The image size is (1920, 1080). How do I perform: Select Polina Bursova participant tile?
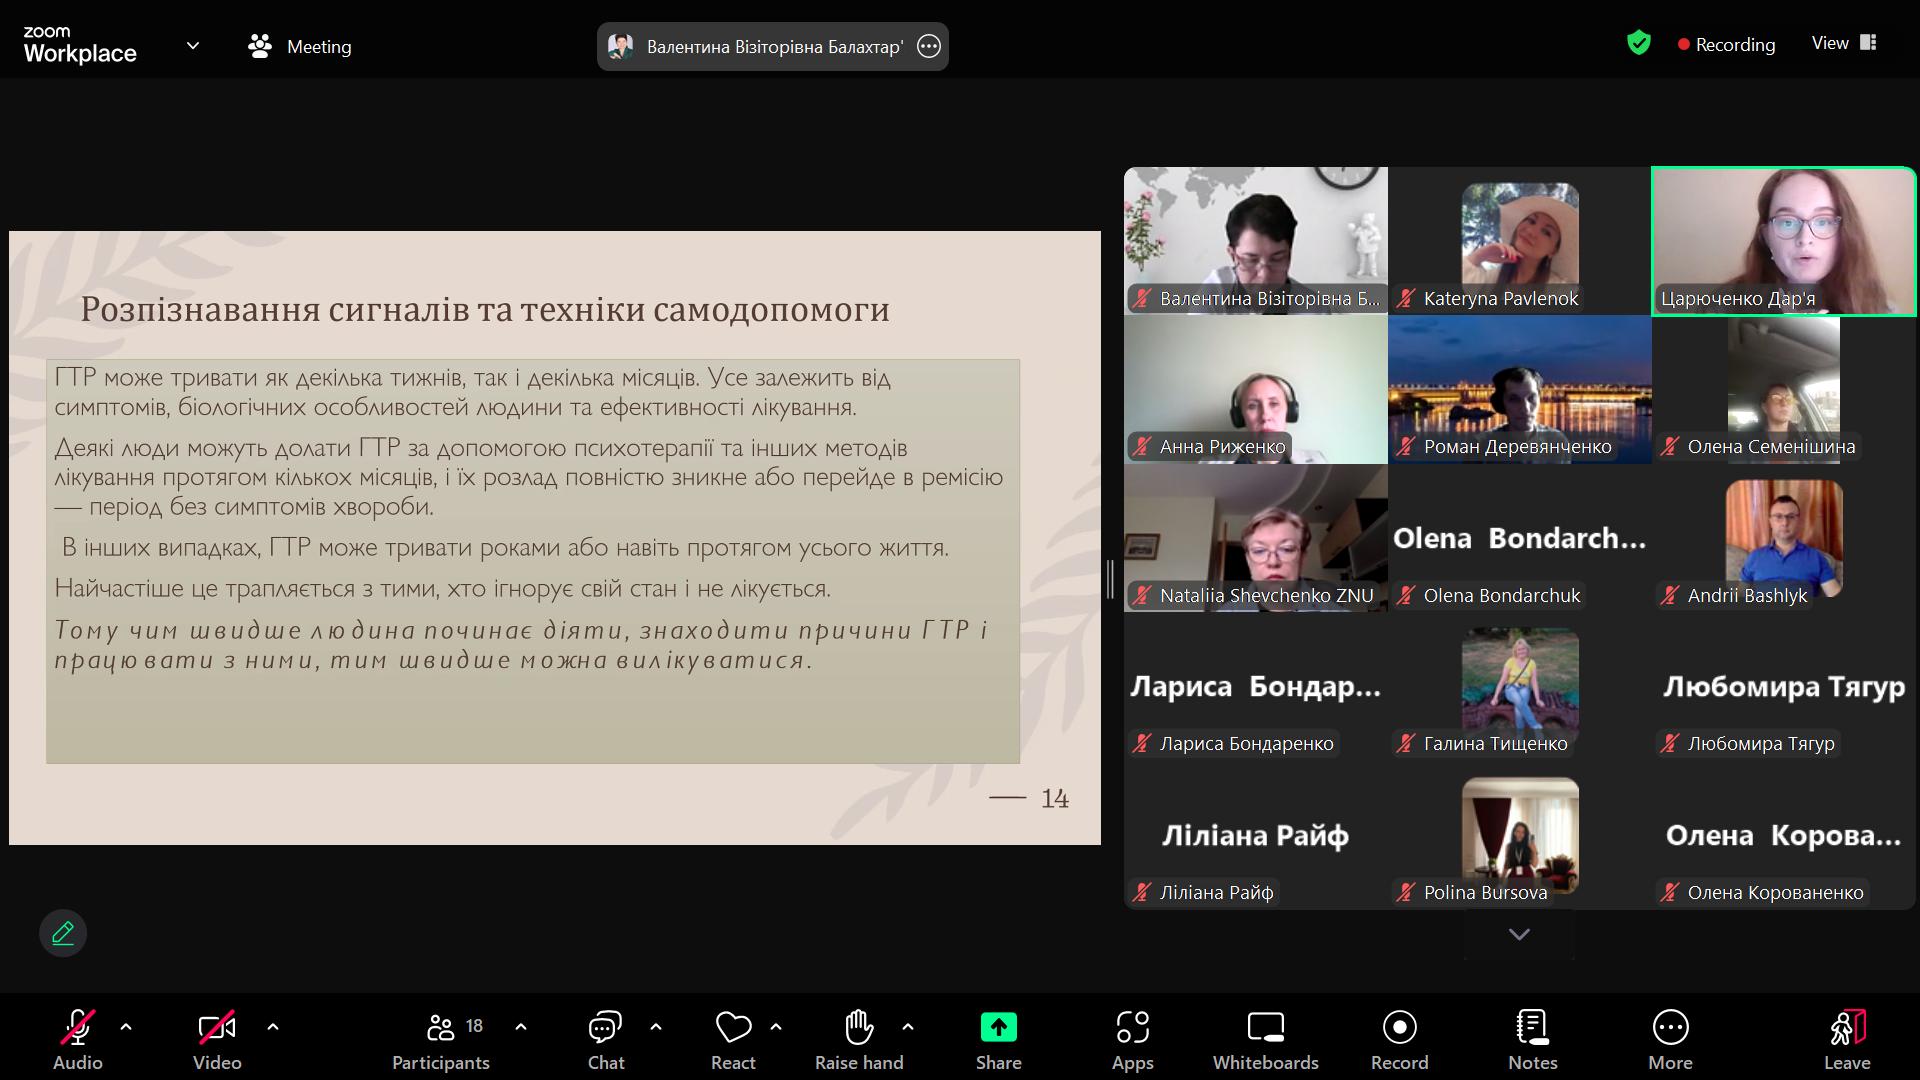[1520, 835]
